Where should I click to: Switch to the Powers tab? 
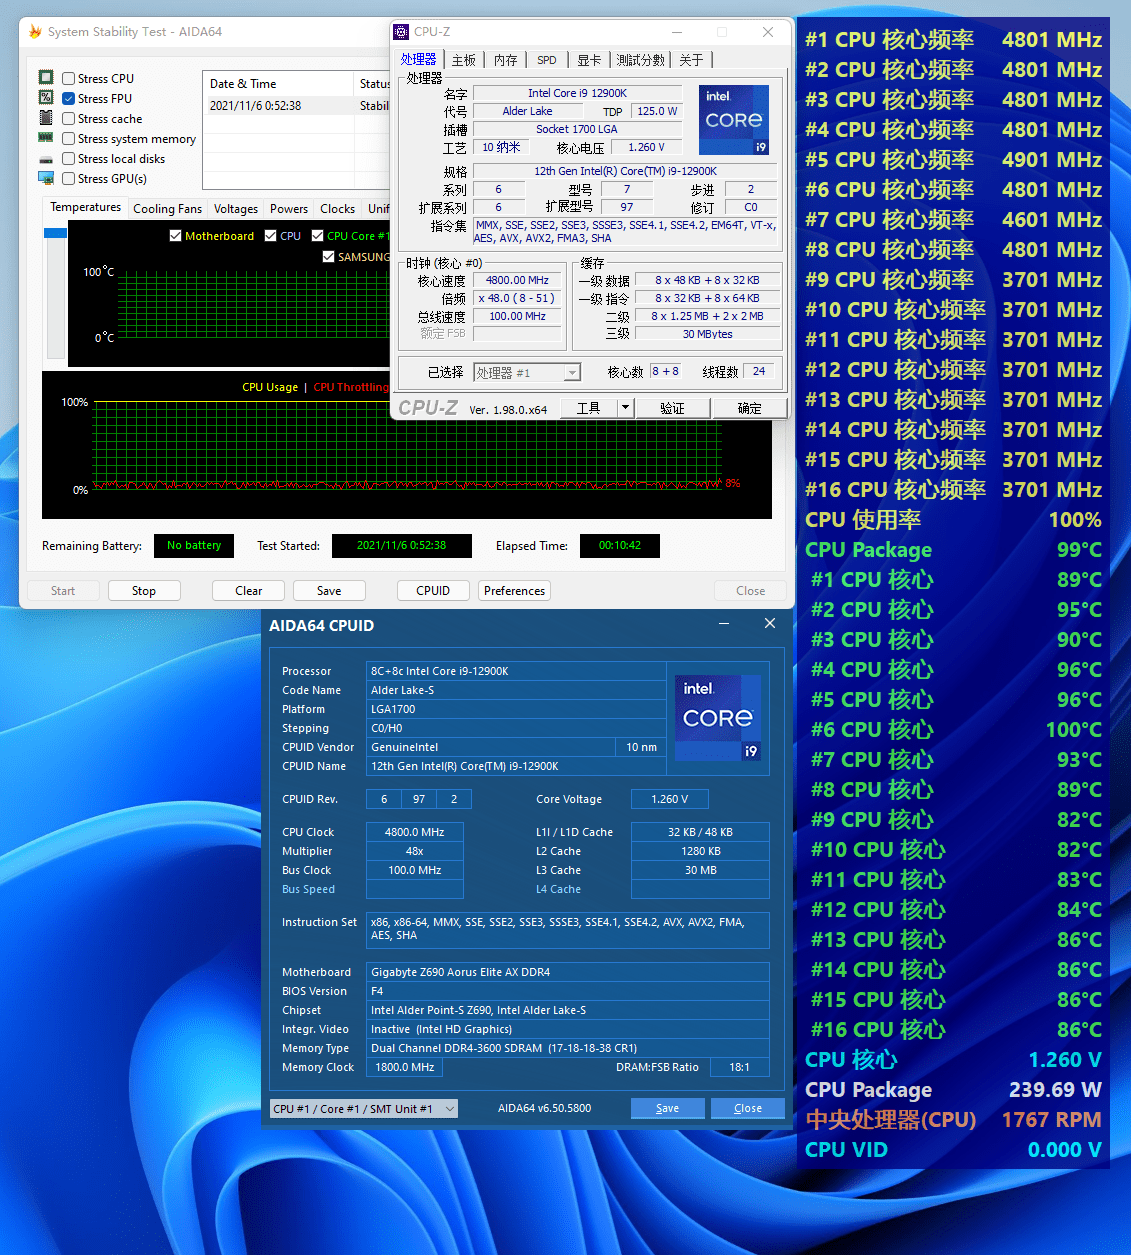pyautogui.click(x=289, y=209)
